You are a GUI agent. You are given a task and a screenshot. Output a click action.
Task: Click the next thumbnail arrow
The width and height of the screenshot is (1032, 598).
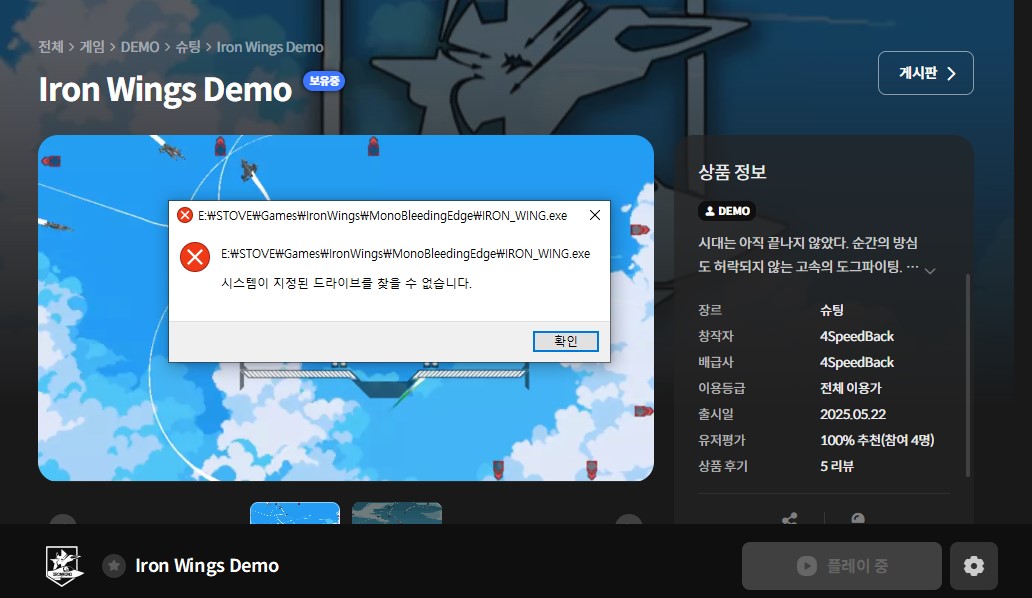click(629, 520)
